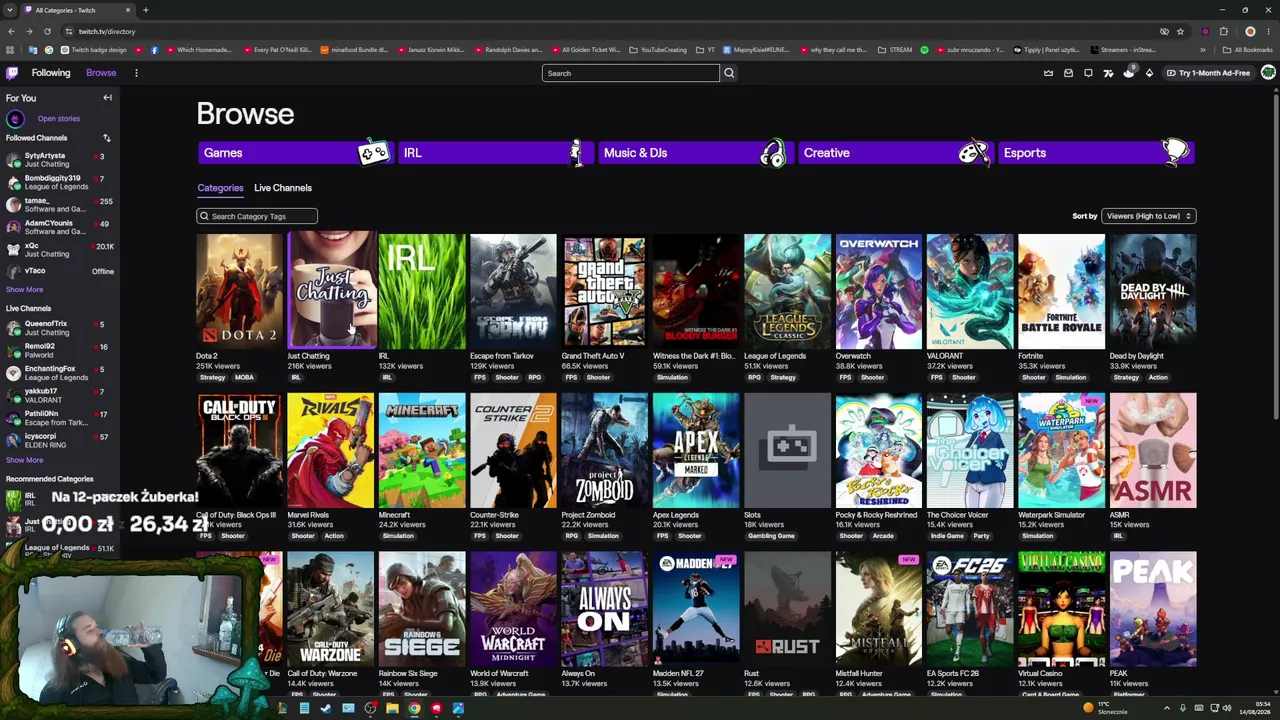Show hidden system tray icons

1166,709
